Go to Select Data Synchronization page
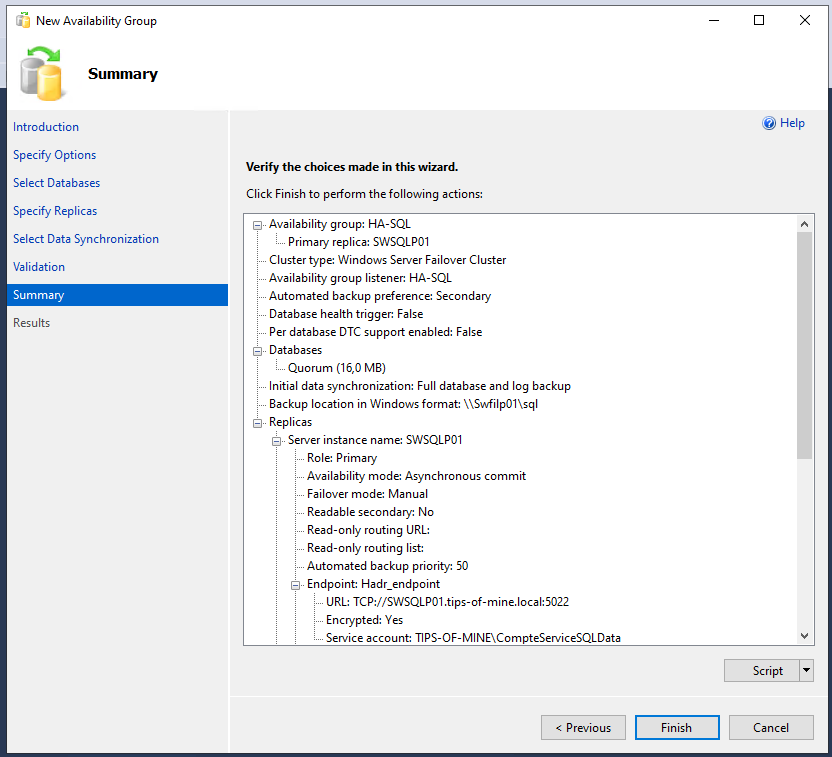This screenshot has width=832, height=757. click(86, 239)
